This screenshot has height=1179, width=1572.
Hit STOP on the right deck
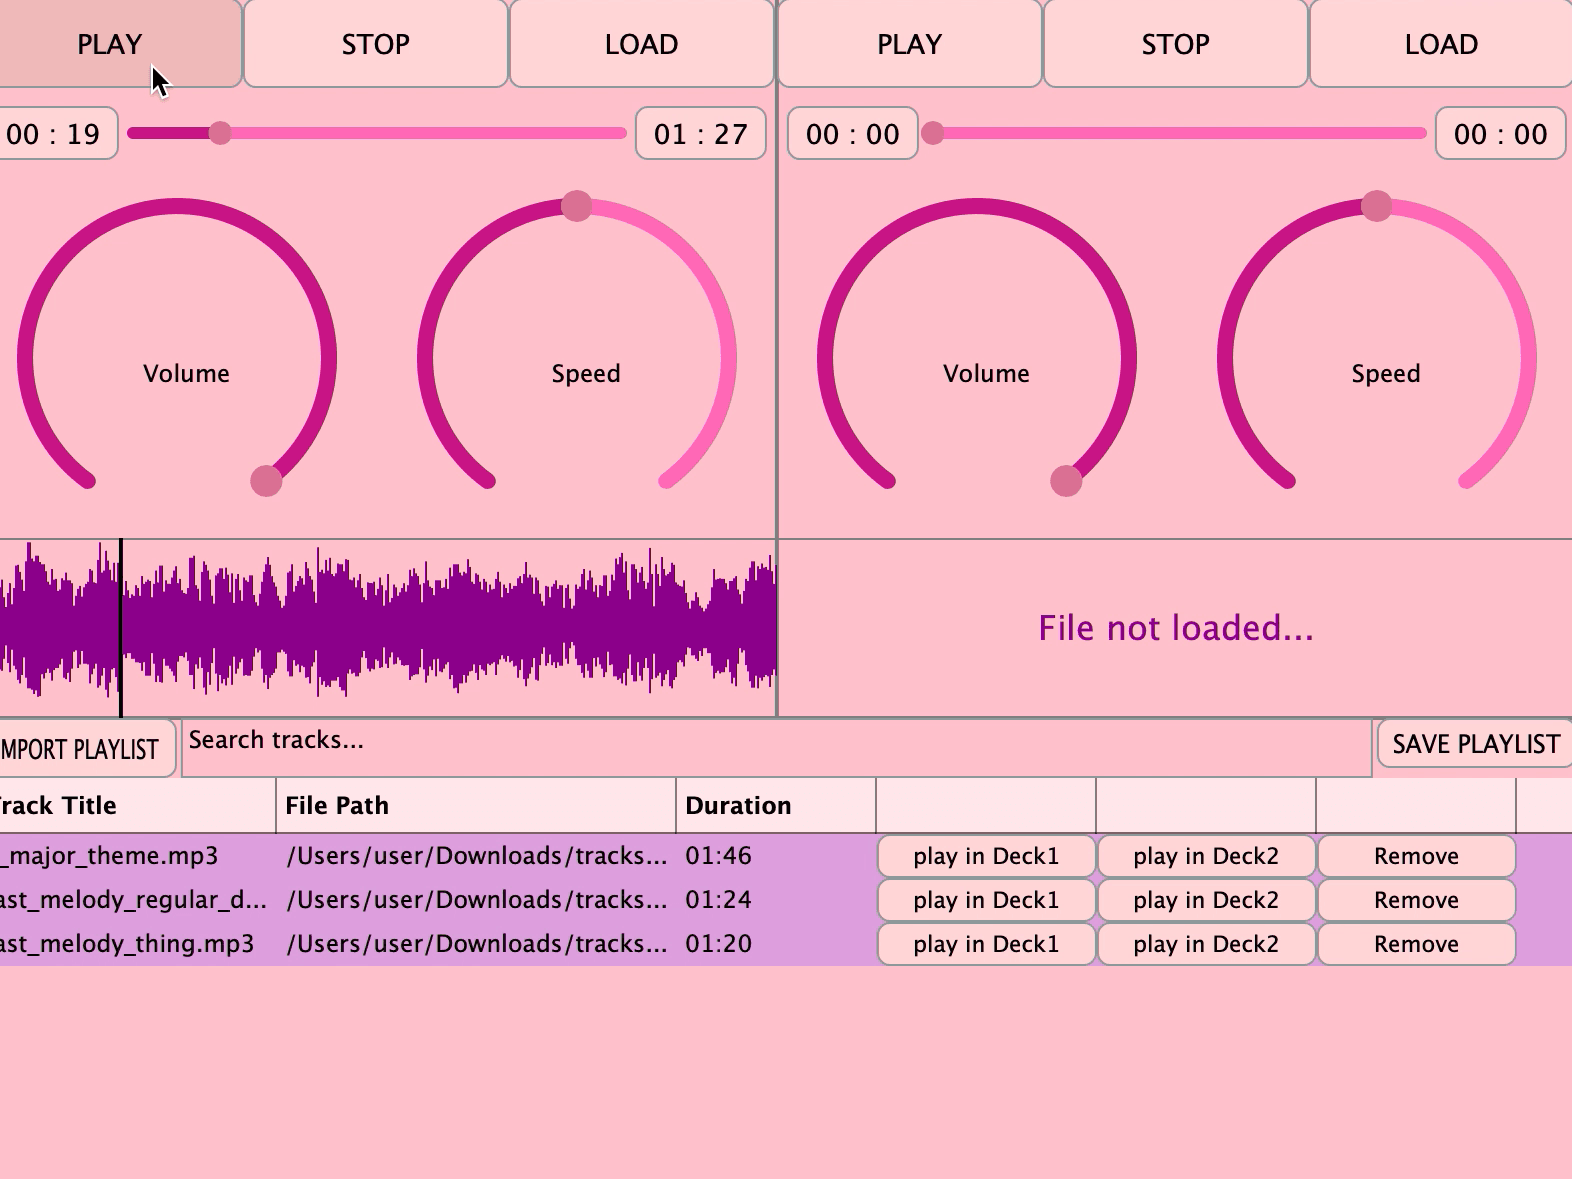click(x=1175, y=44)
